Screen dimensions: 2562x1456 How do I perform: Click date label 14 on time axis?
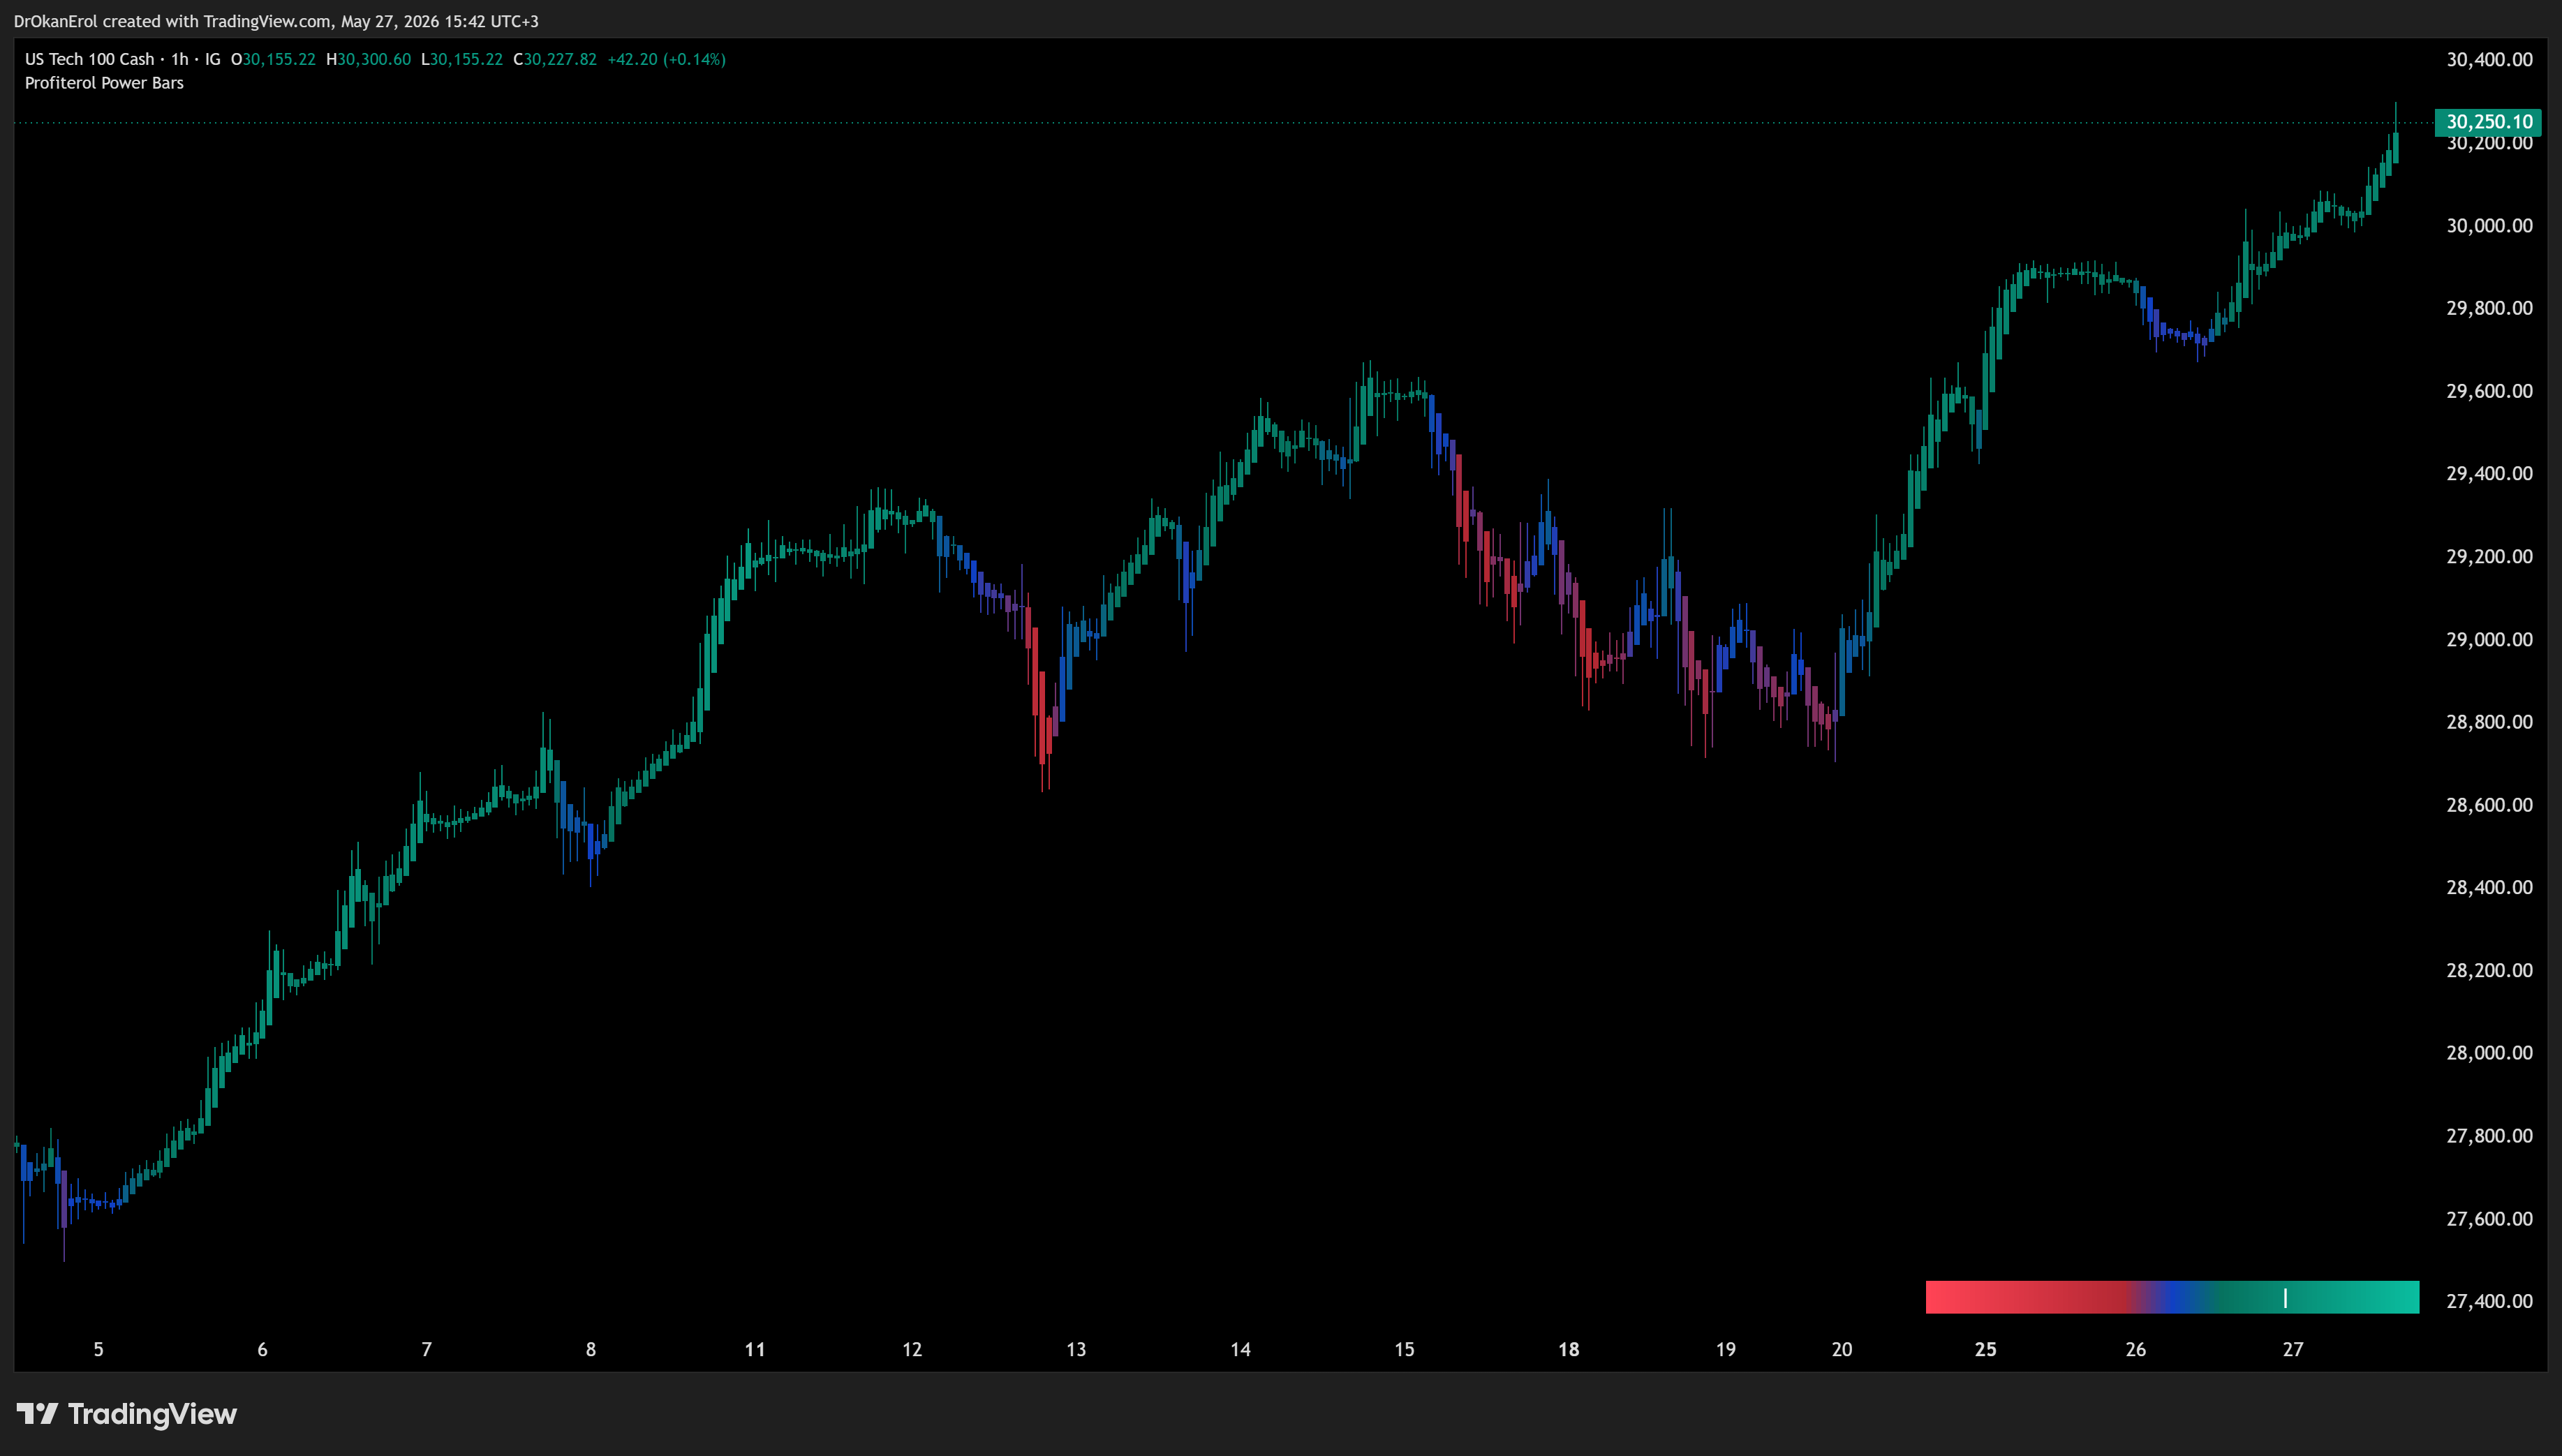point(1240,1350)
